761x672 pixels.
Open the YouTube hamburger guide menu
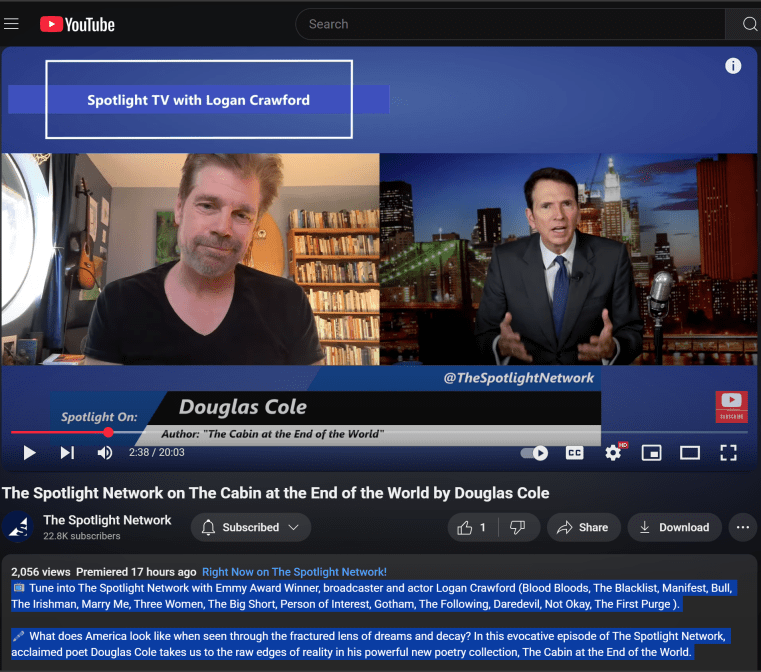[x=12, y=24]
